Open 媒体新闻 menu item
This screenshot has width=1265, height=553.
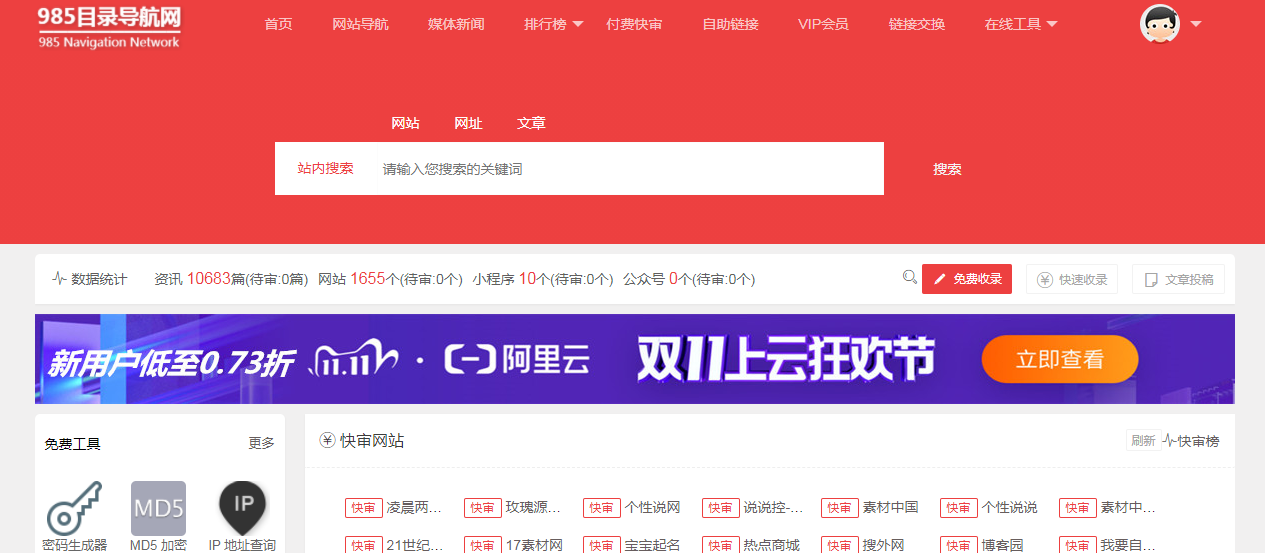[456, 24]
